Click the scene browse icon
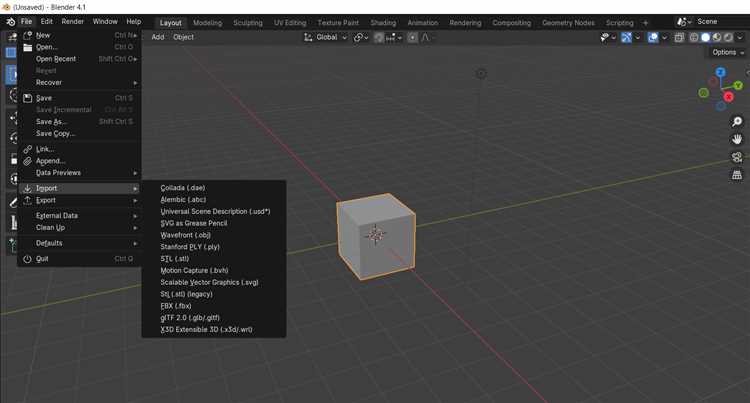750x403 pixels. [684, 22]
